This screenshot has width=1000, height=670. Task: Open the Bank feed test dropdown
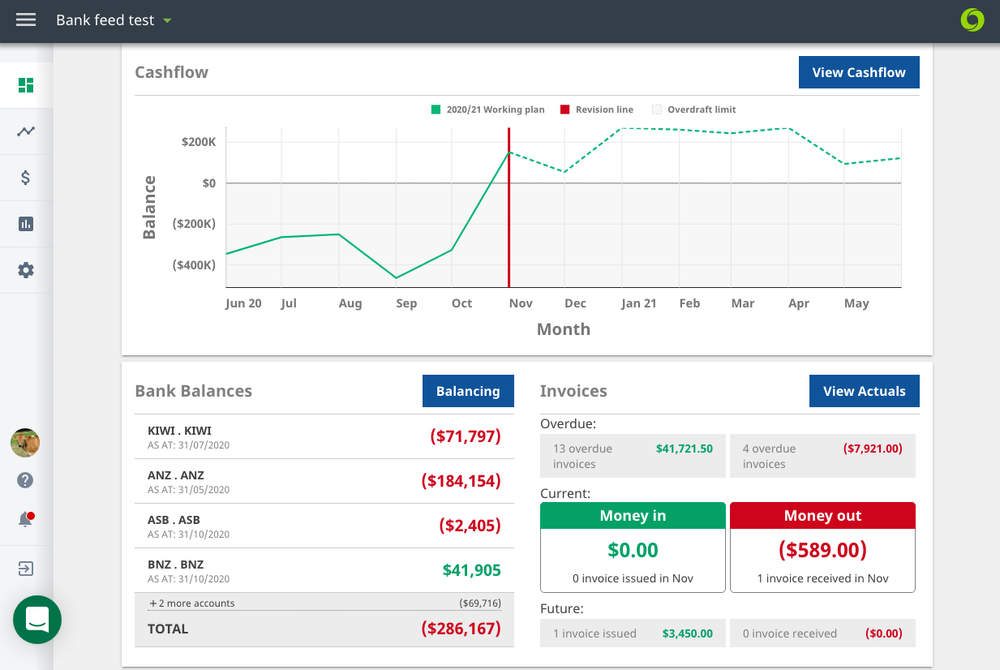click(x=113, y=19)
